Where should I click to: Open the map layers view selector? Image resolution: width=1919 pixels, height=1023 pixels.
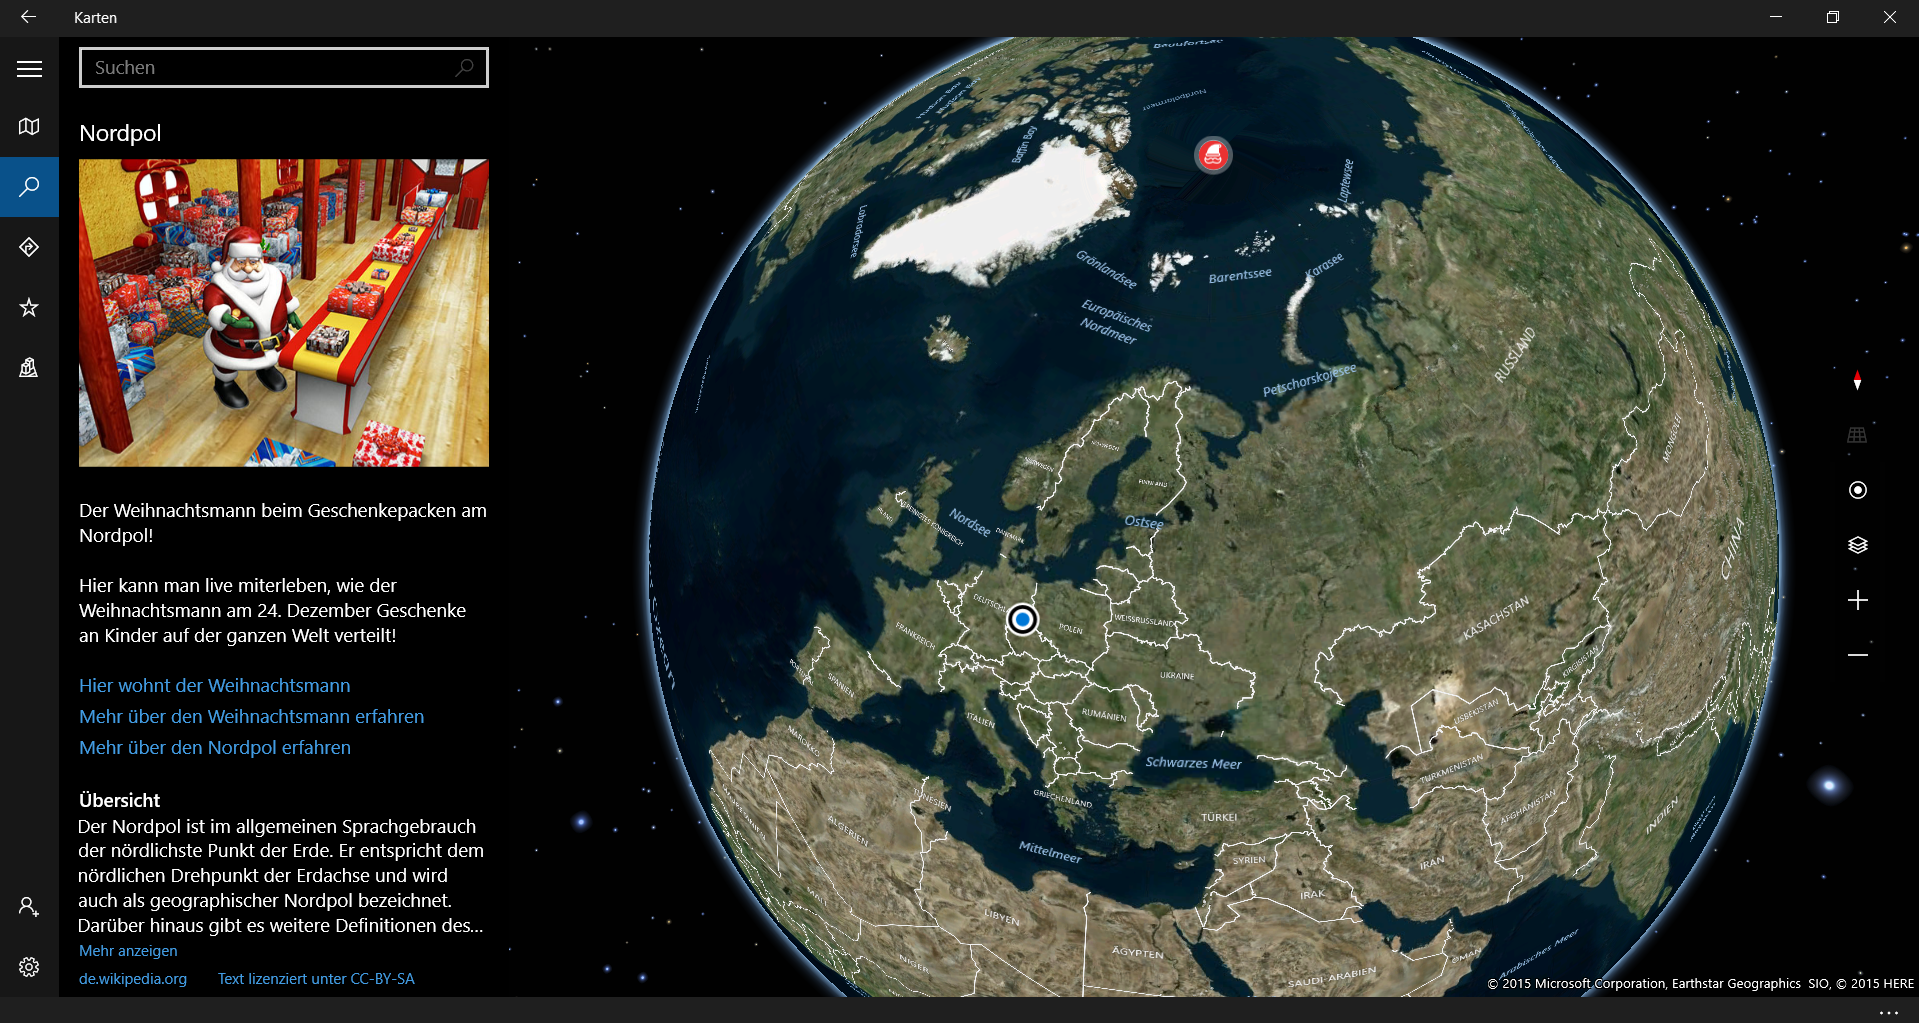click(1857, 545)
